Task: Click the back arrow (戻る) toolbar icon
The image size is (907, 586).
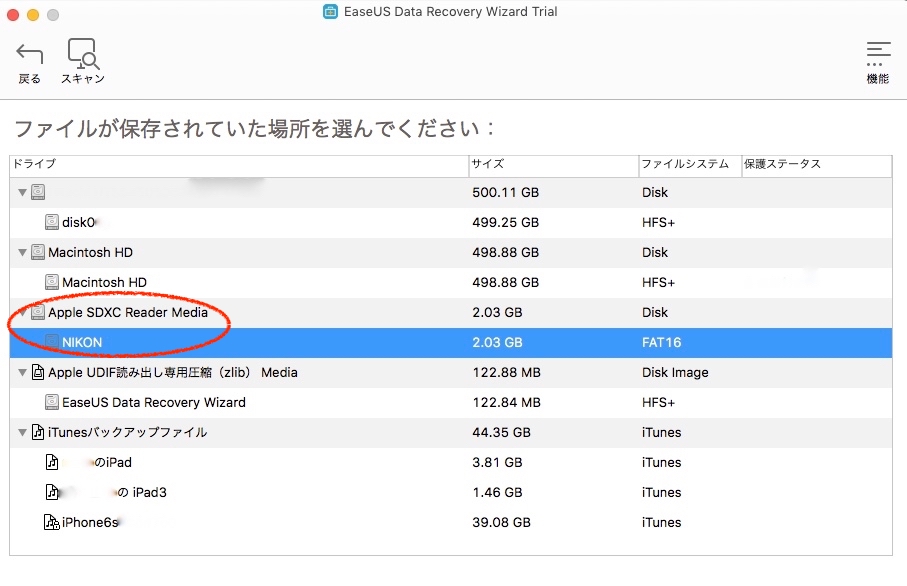Action: click(30, 54)
